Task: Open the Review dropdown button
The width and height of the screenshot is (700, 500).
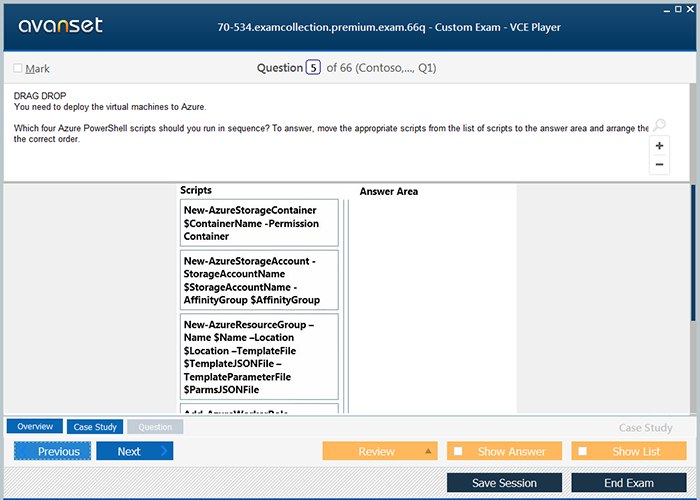Action: coord(380,451)
